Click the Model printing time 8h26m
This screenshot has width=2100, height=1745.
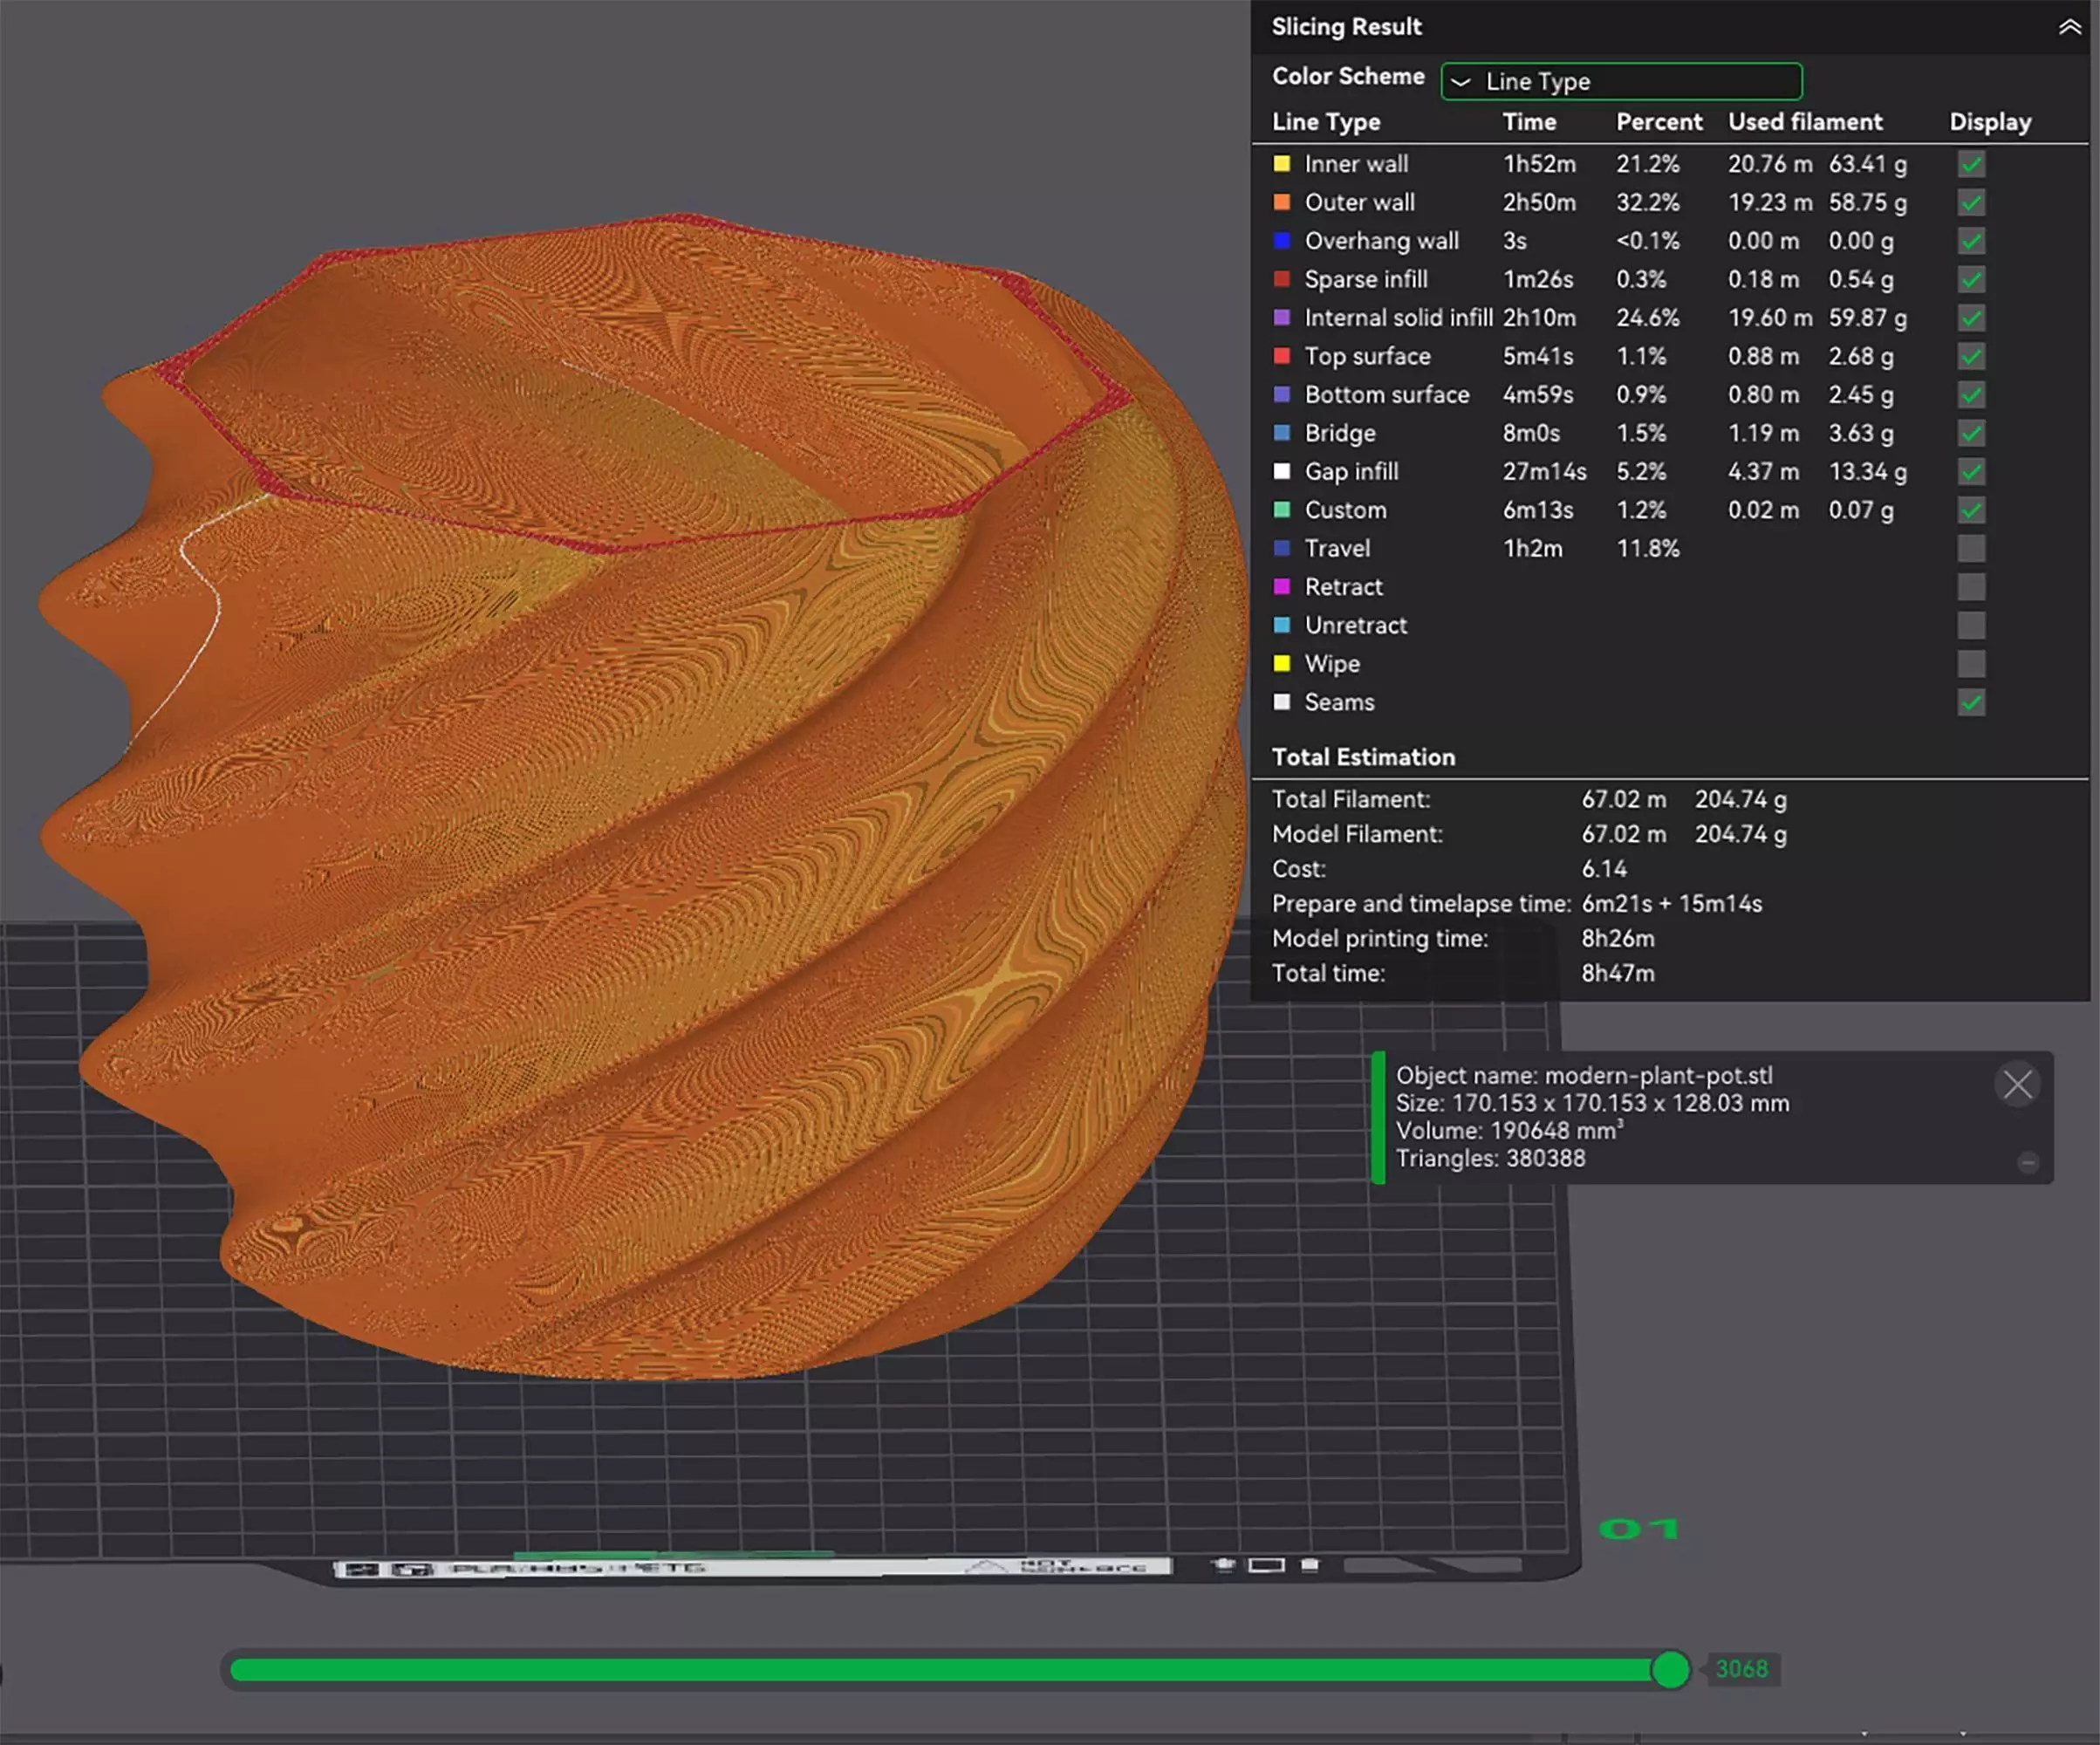[x=1617, y=938]
